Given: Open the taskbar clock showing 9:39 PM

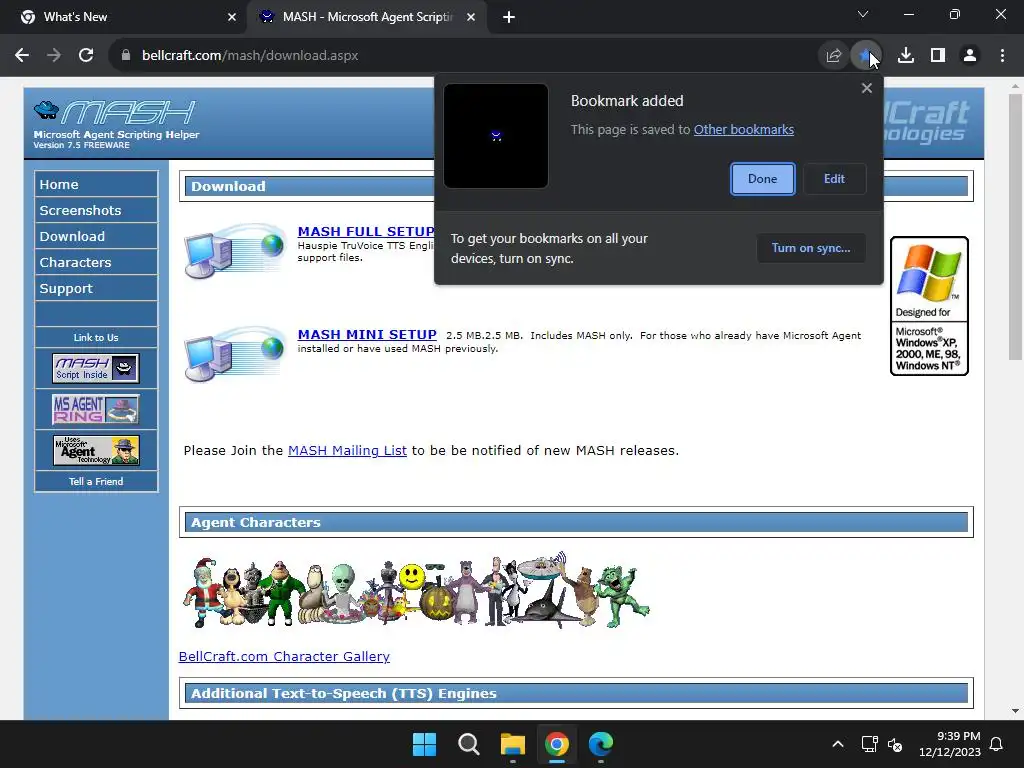Looking at the screenshot, I should [x=950, y=744].
